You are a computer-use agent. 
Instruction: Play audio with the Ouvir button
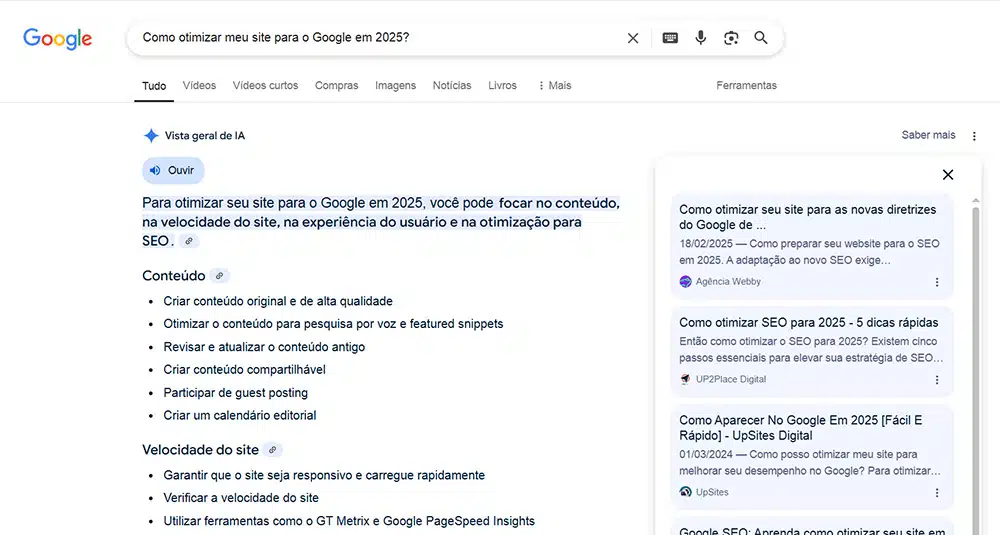(173, 170)
